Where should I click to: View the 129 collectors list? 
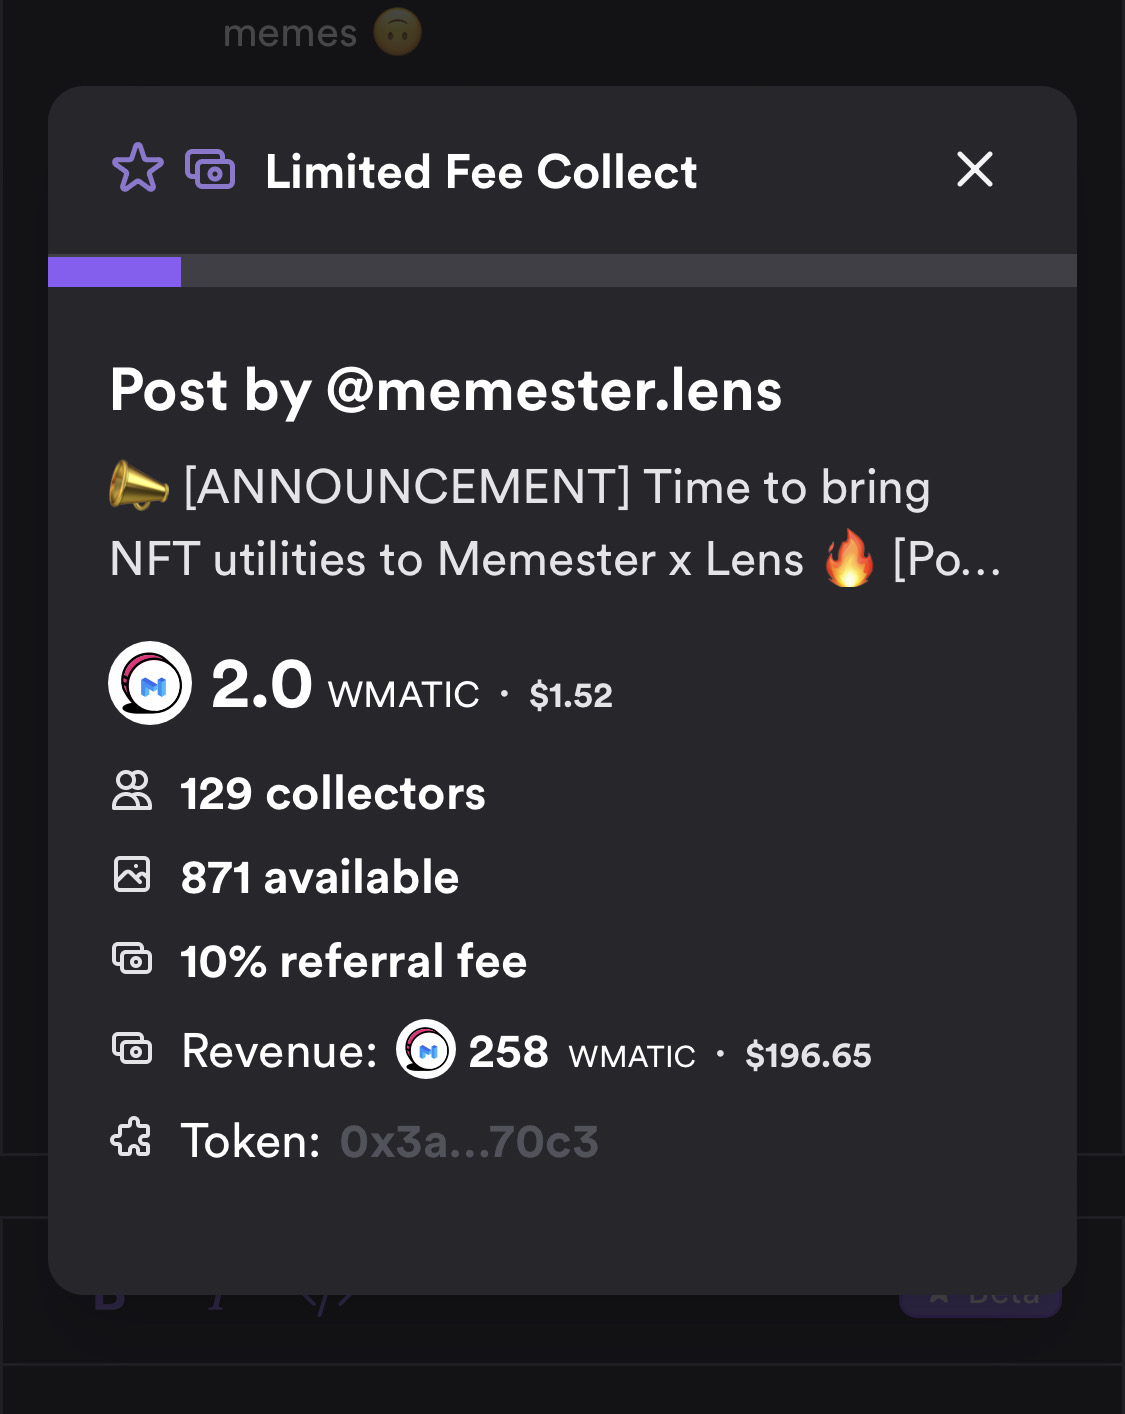(x=333, y=794)
